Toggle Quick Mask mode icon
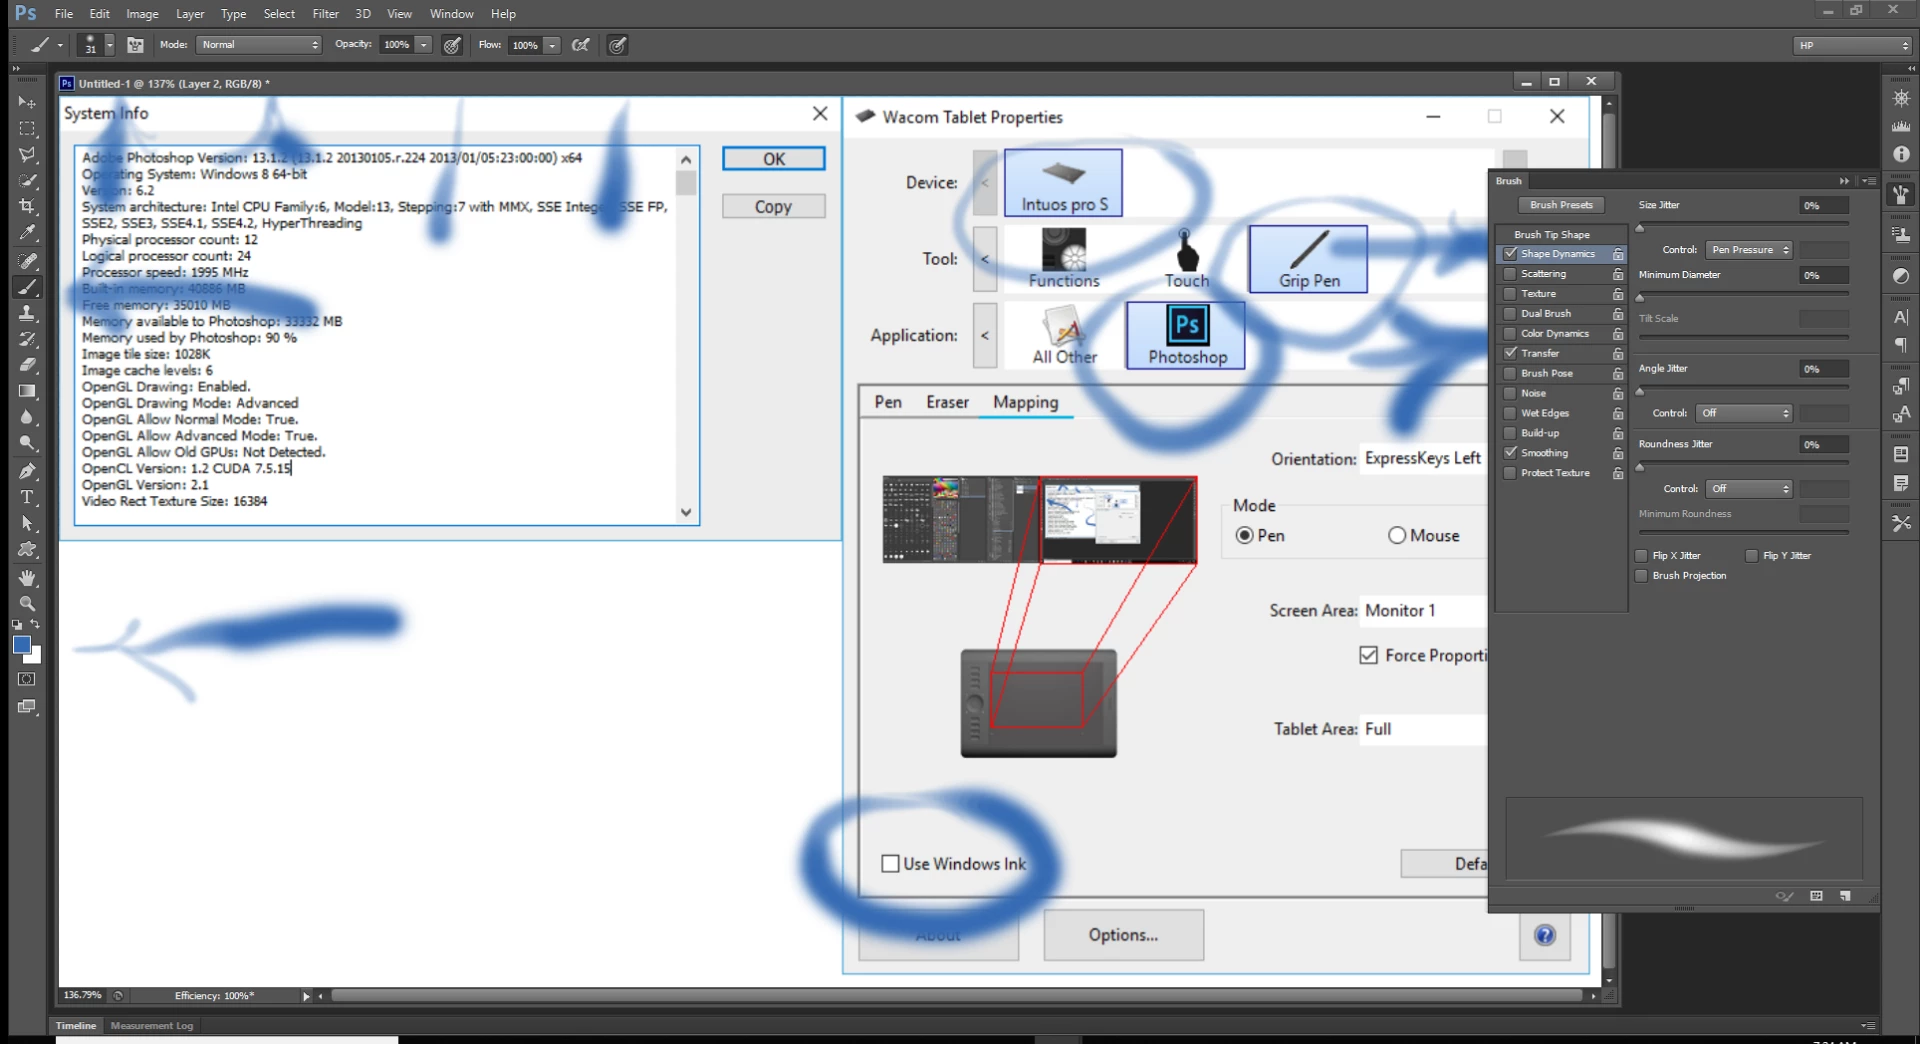The height and width of the screenshot is (1044, 1920). coord(27,679)
